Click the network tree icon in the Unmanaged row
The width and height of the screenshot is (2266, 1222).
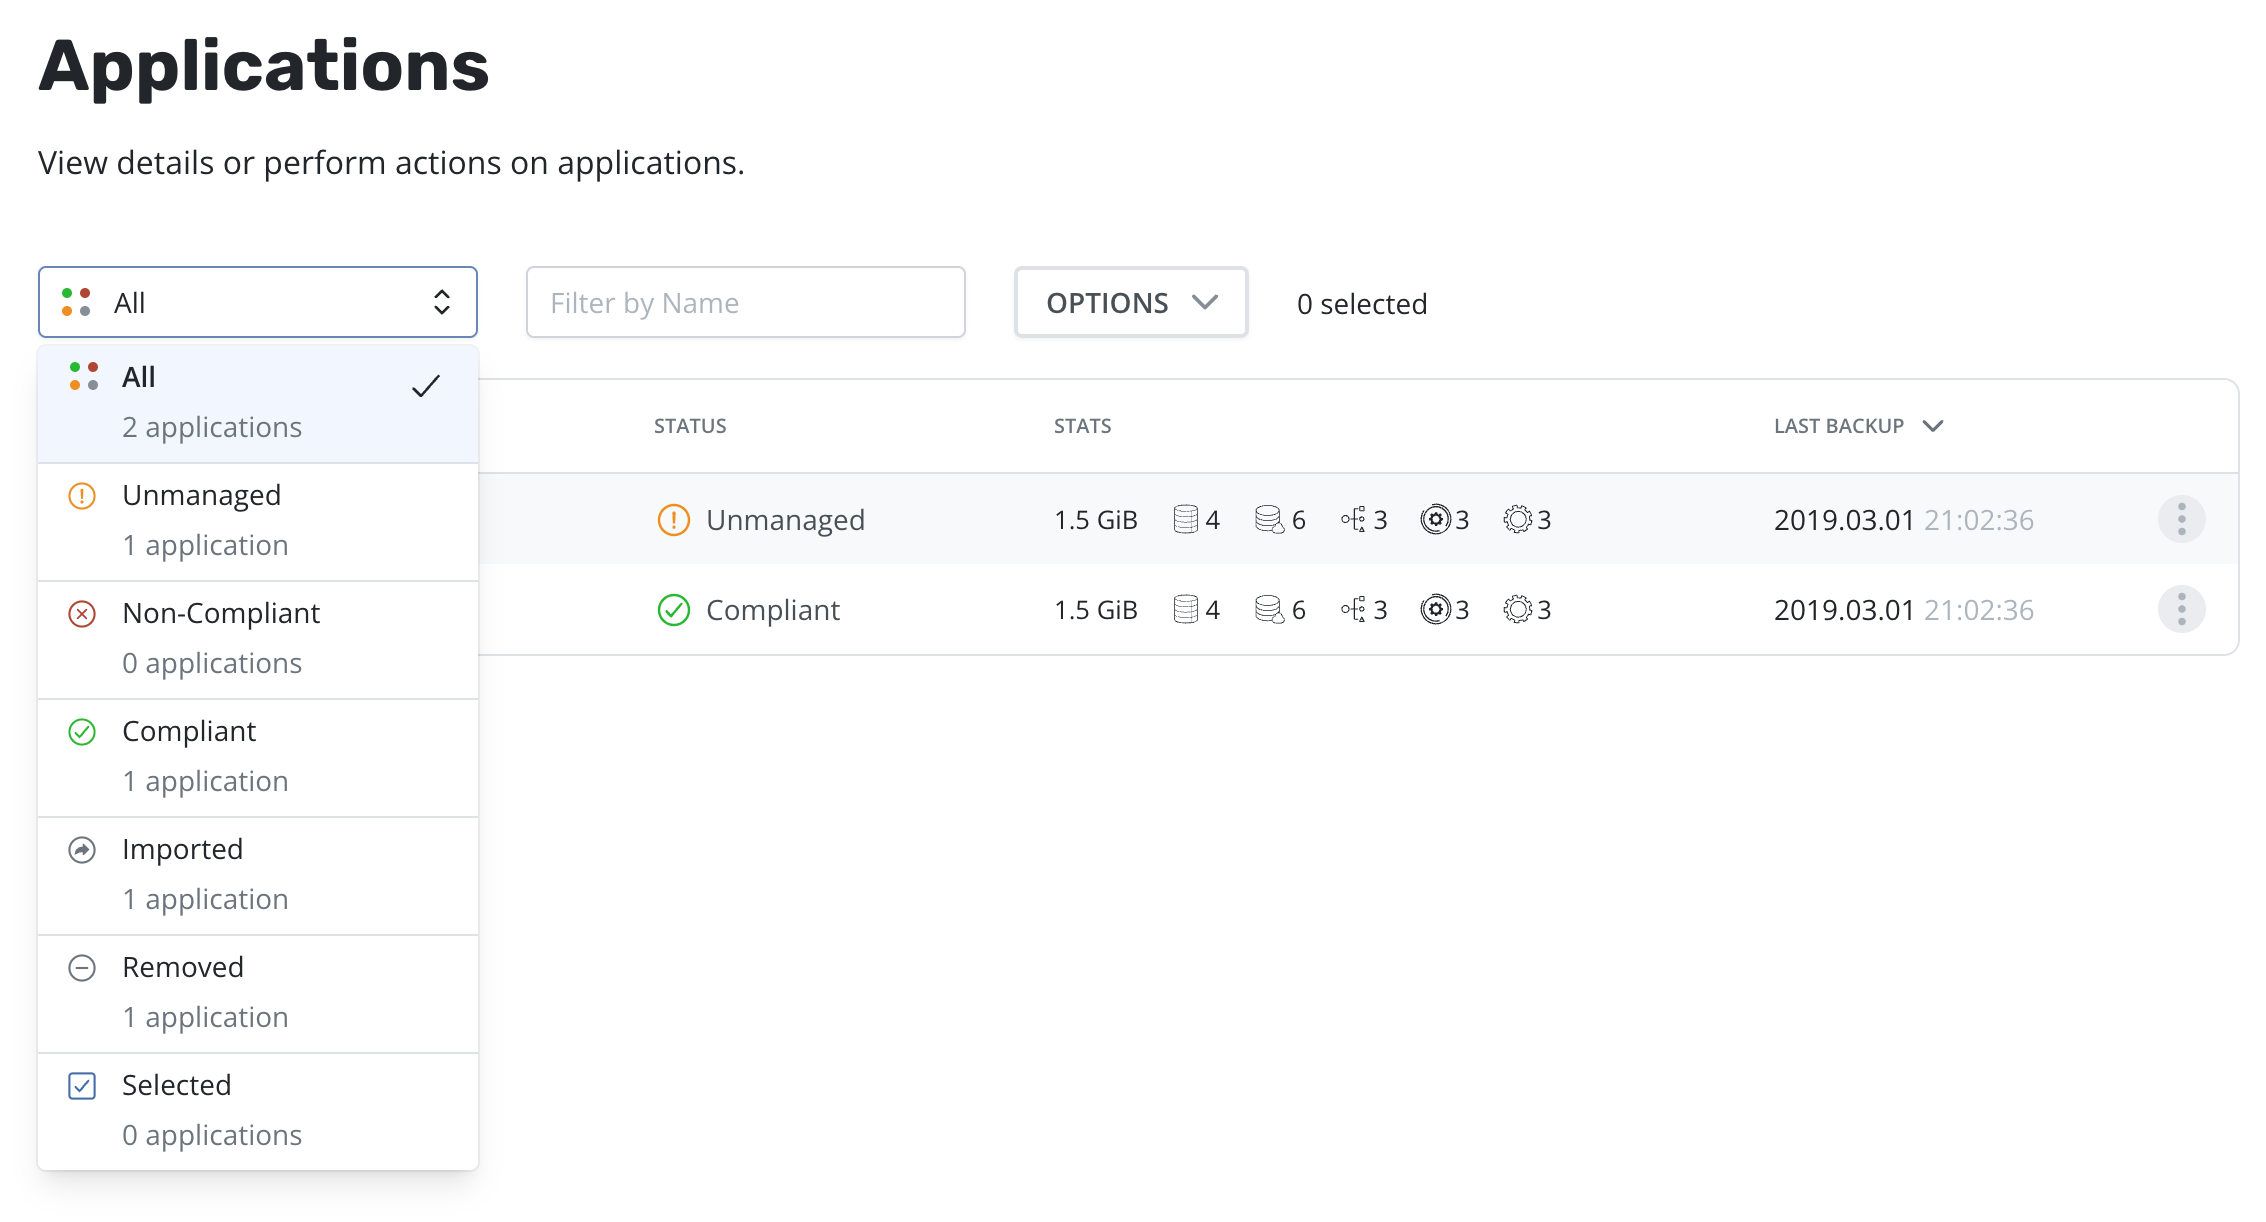[1353, 520]
